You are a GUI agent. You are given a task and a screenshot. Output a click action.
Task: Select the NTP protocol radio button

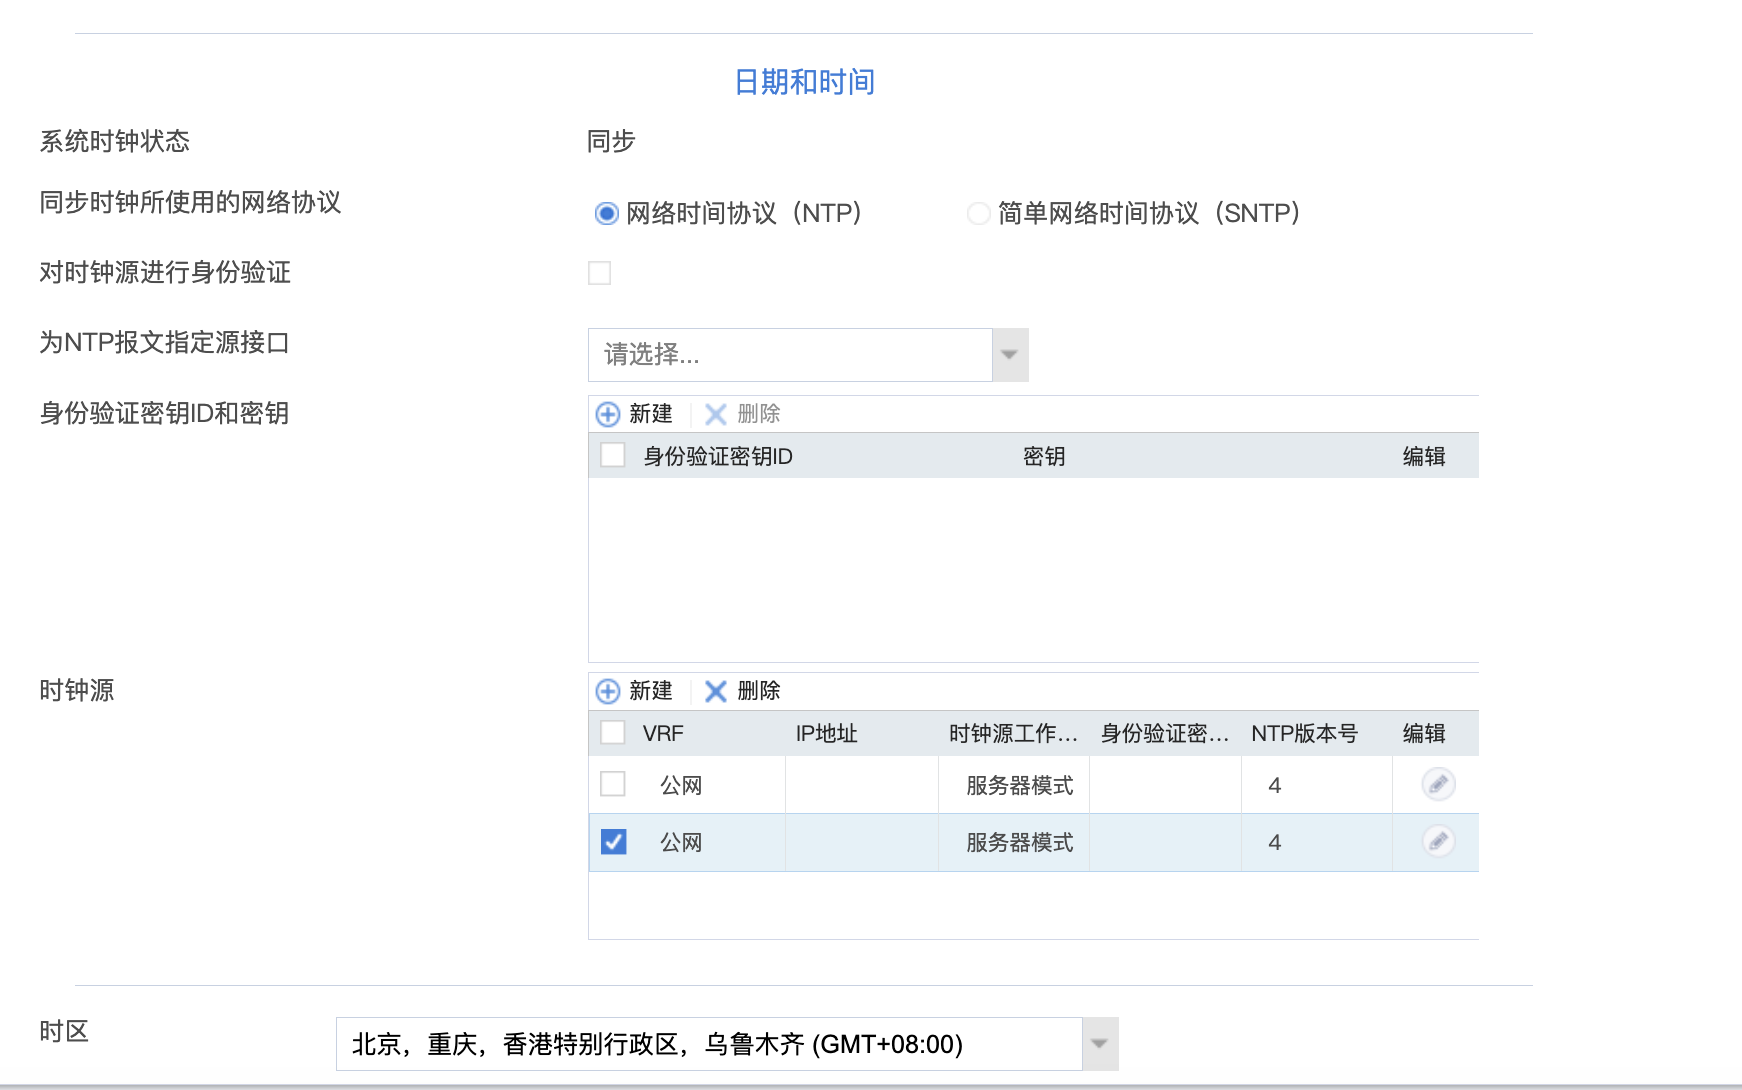[606, 214]
